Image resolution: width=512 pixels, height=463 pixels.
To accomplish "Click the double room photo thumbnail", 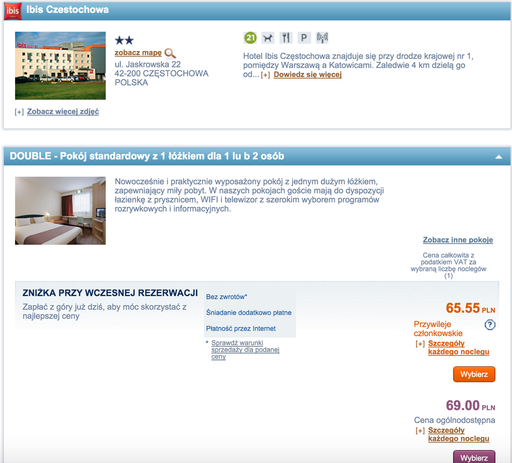I will (60, 211).
